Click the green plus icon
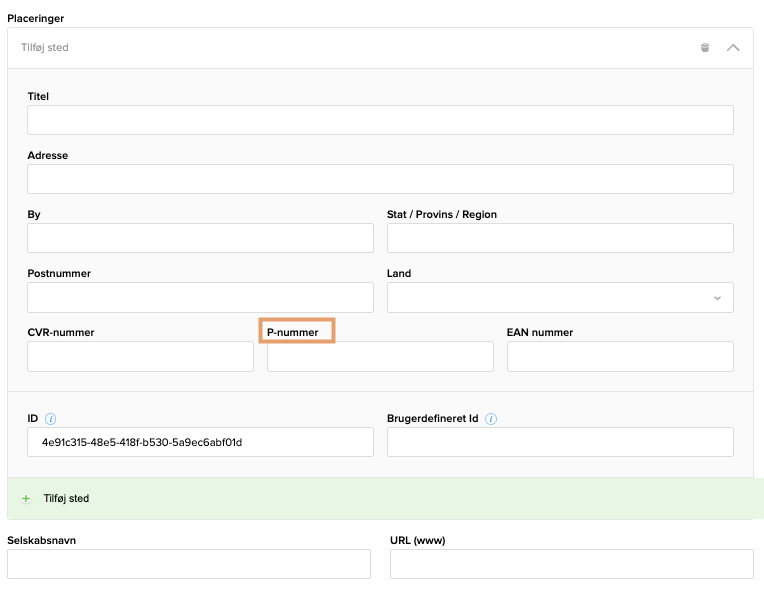This screenshot has height=589, width=764. tap(26, 498)
